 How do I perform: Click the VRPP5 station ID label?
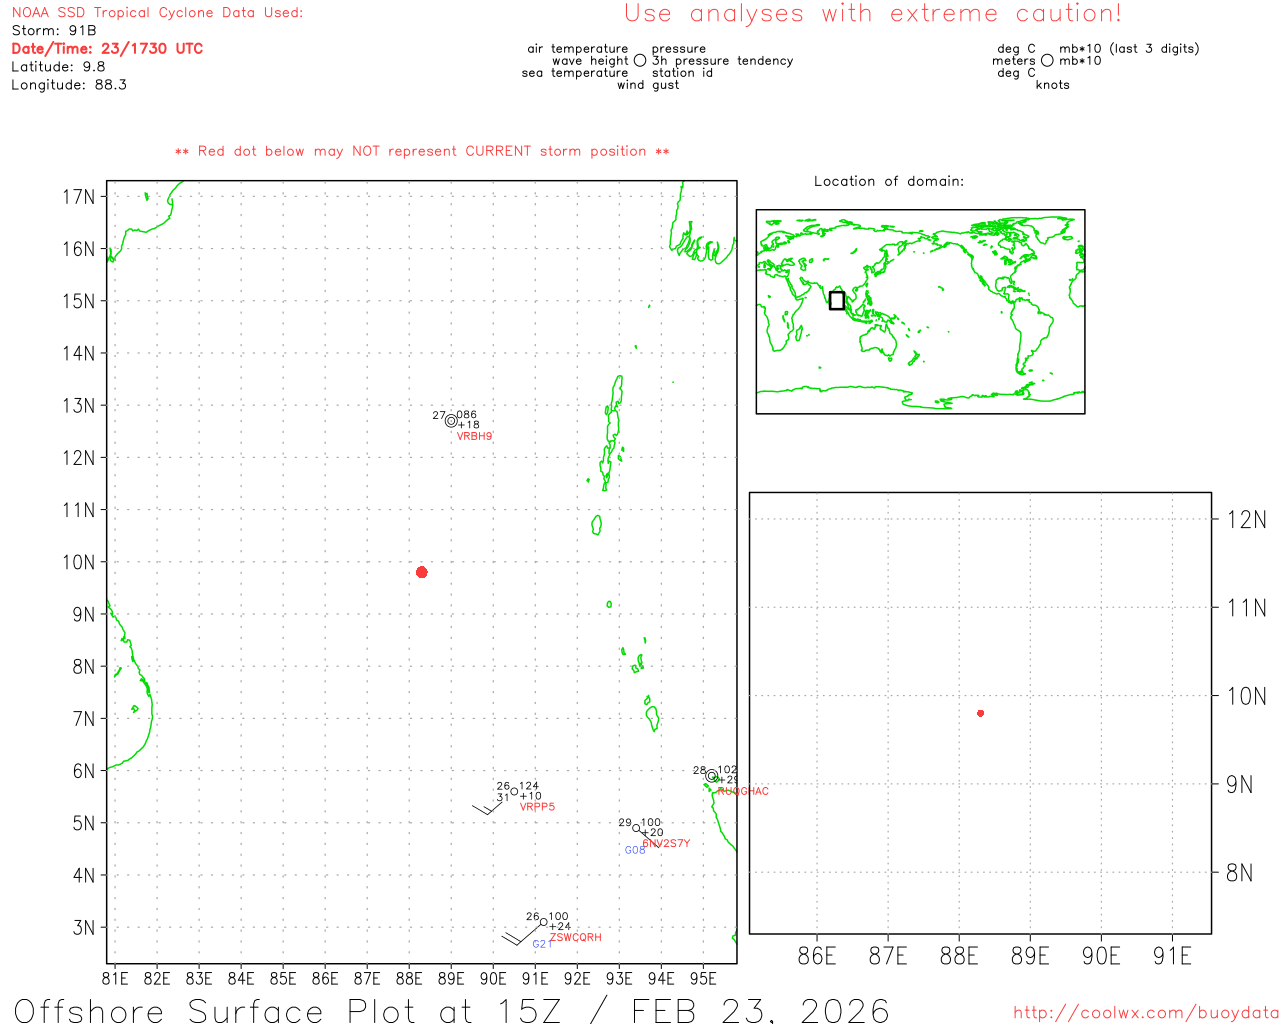[x=537, y=807]
